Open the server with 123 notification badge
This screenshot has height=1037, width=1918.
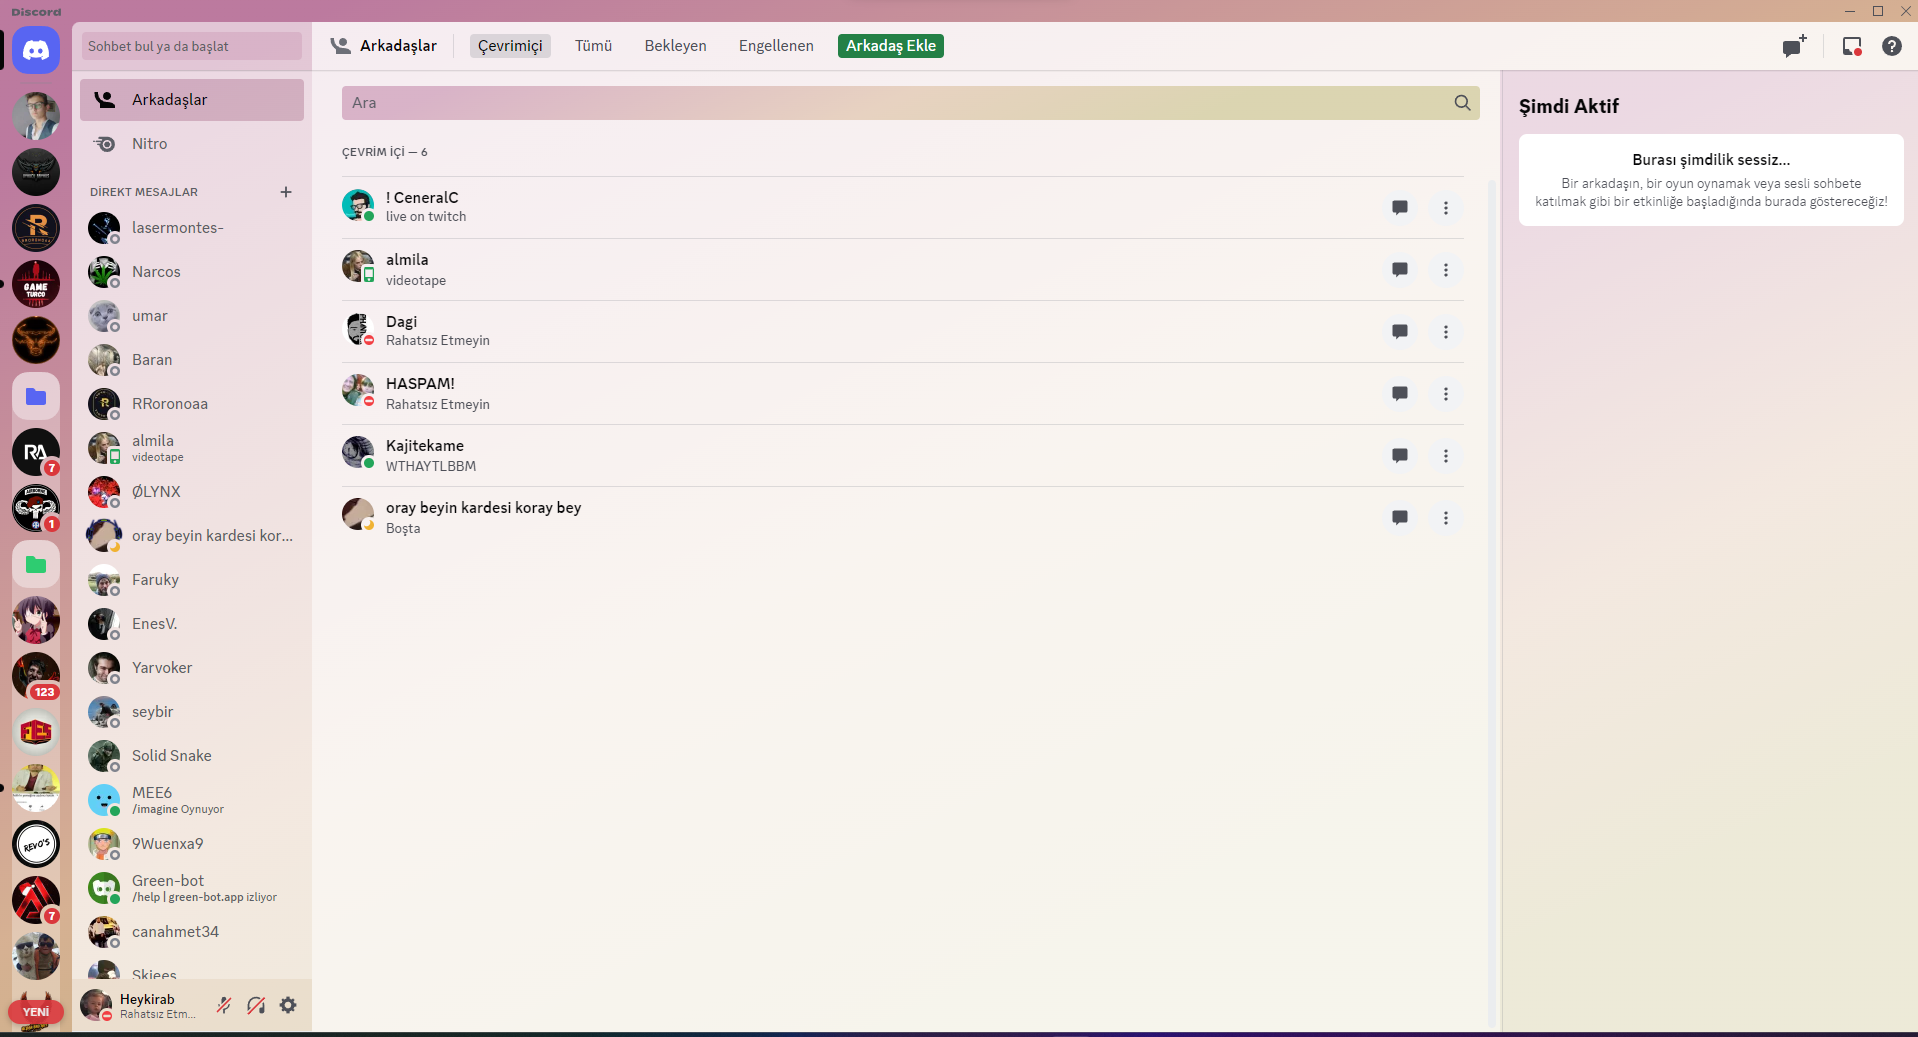click(x=36, y=677)
